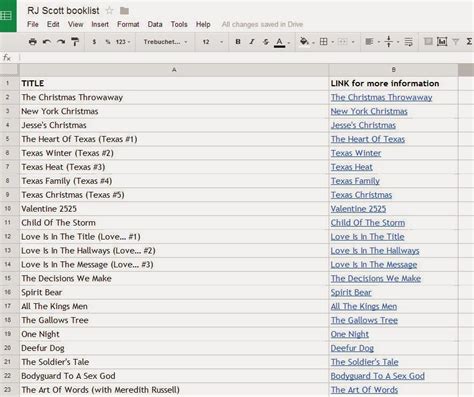Select row 10 header
The width and height of the screenshot is (474, 397).
pos(8,209)
